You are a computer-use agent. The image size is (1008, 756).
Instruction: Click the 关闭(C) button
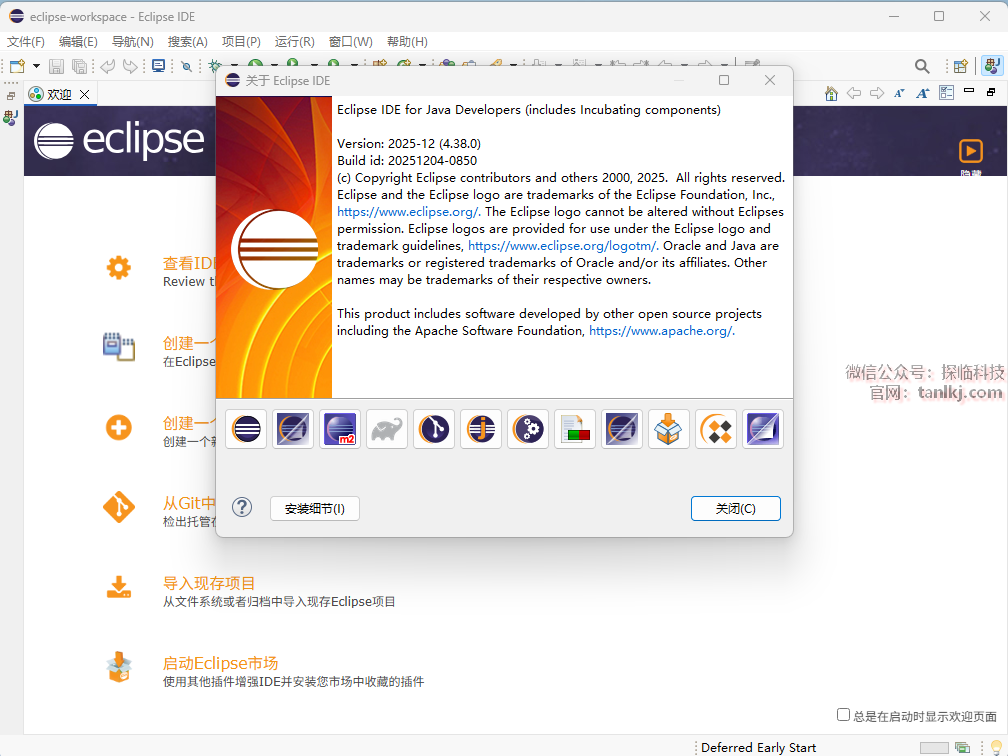(x=735, y=508)
